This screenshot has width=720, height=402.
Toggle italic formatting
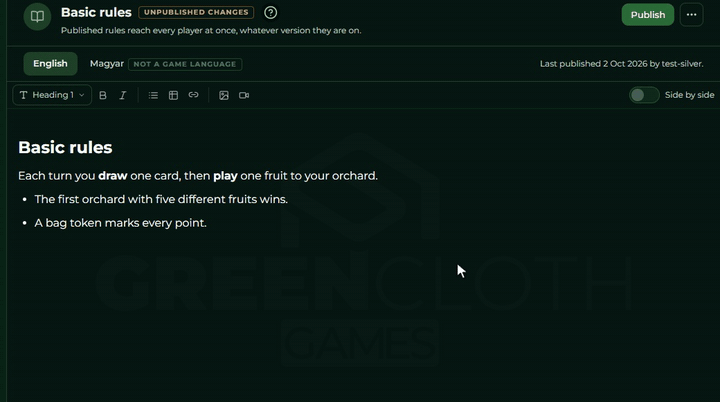click(123, 95)
